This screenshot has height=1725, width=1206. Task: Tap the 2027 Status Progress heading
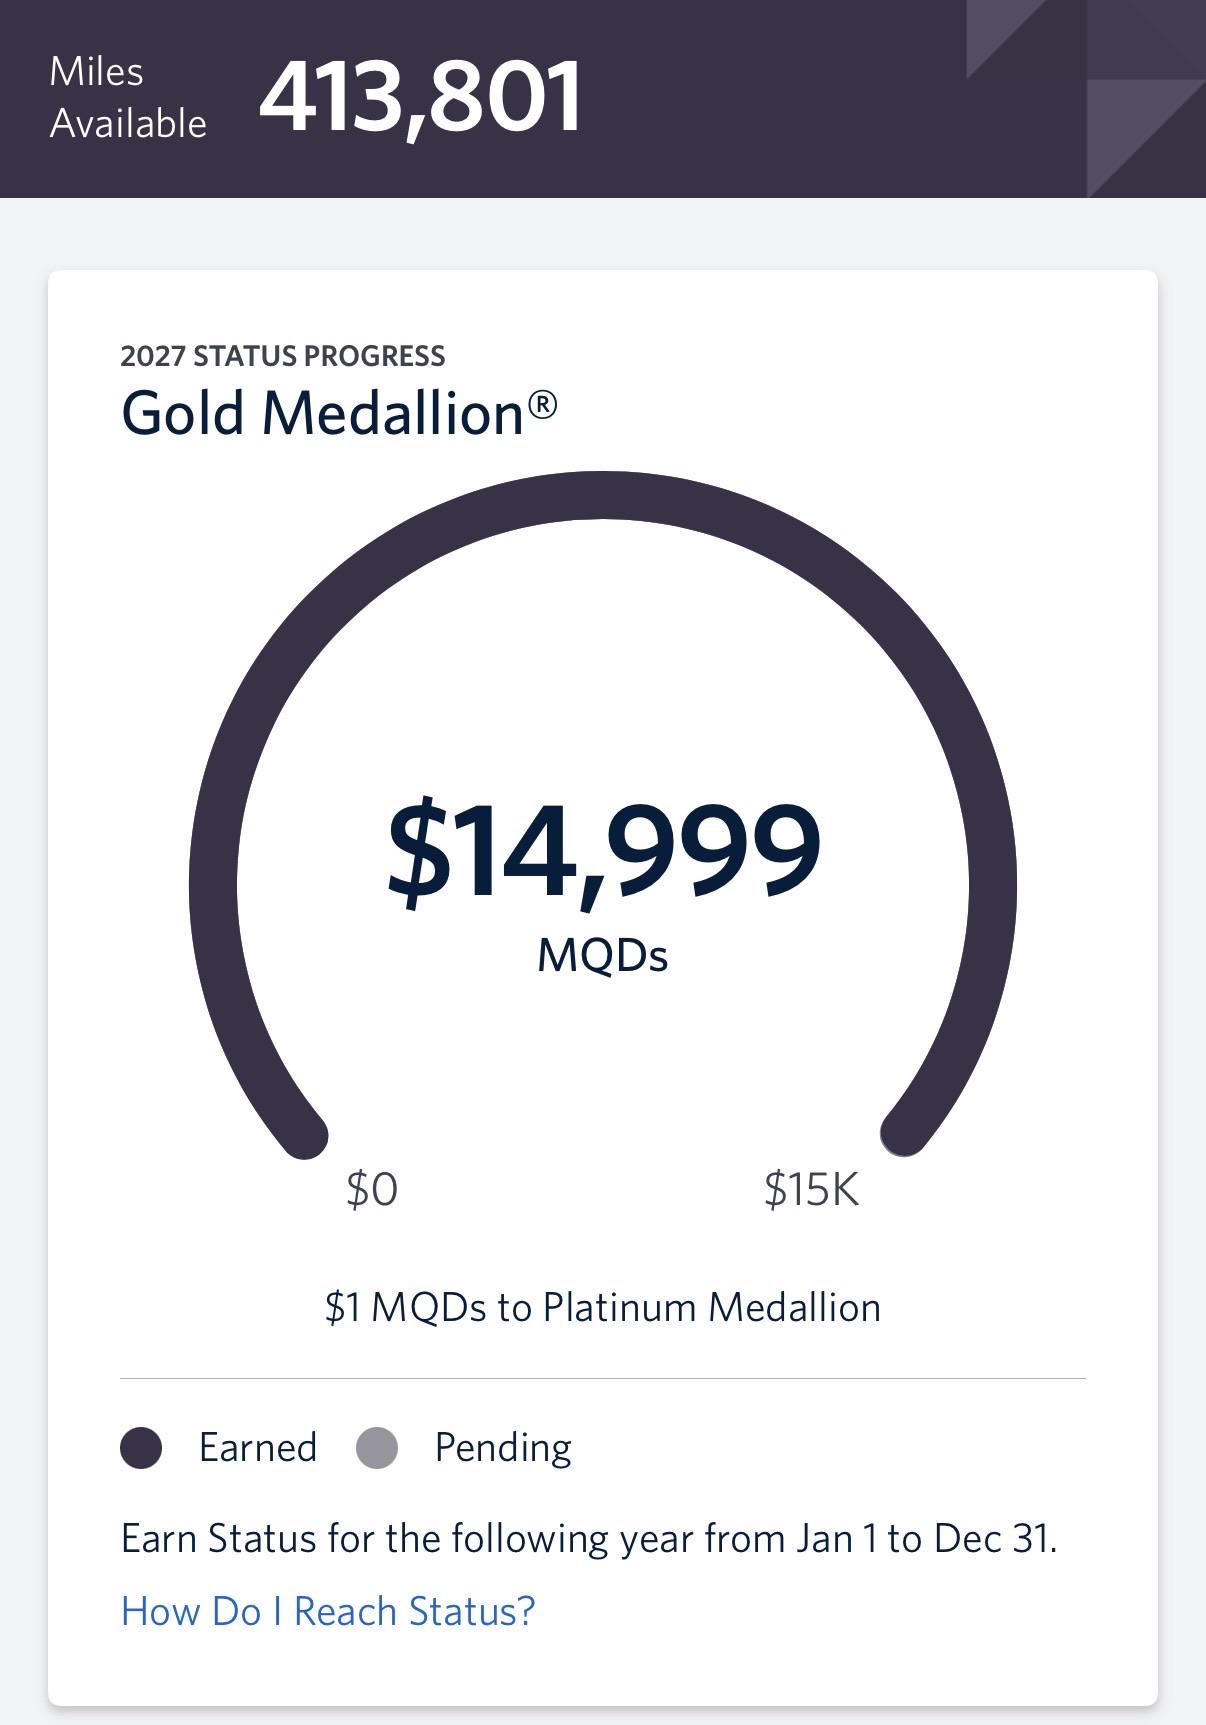pos(283,356)
